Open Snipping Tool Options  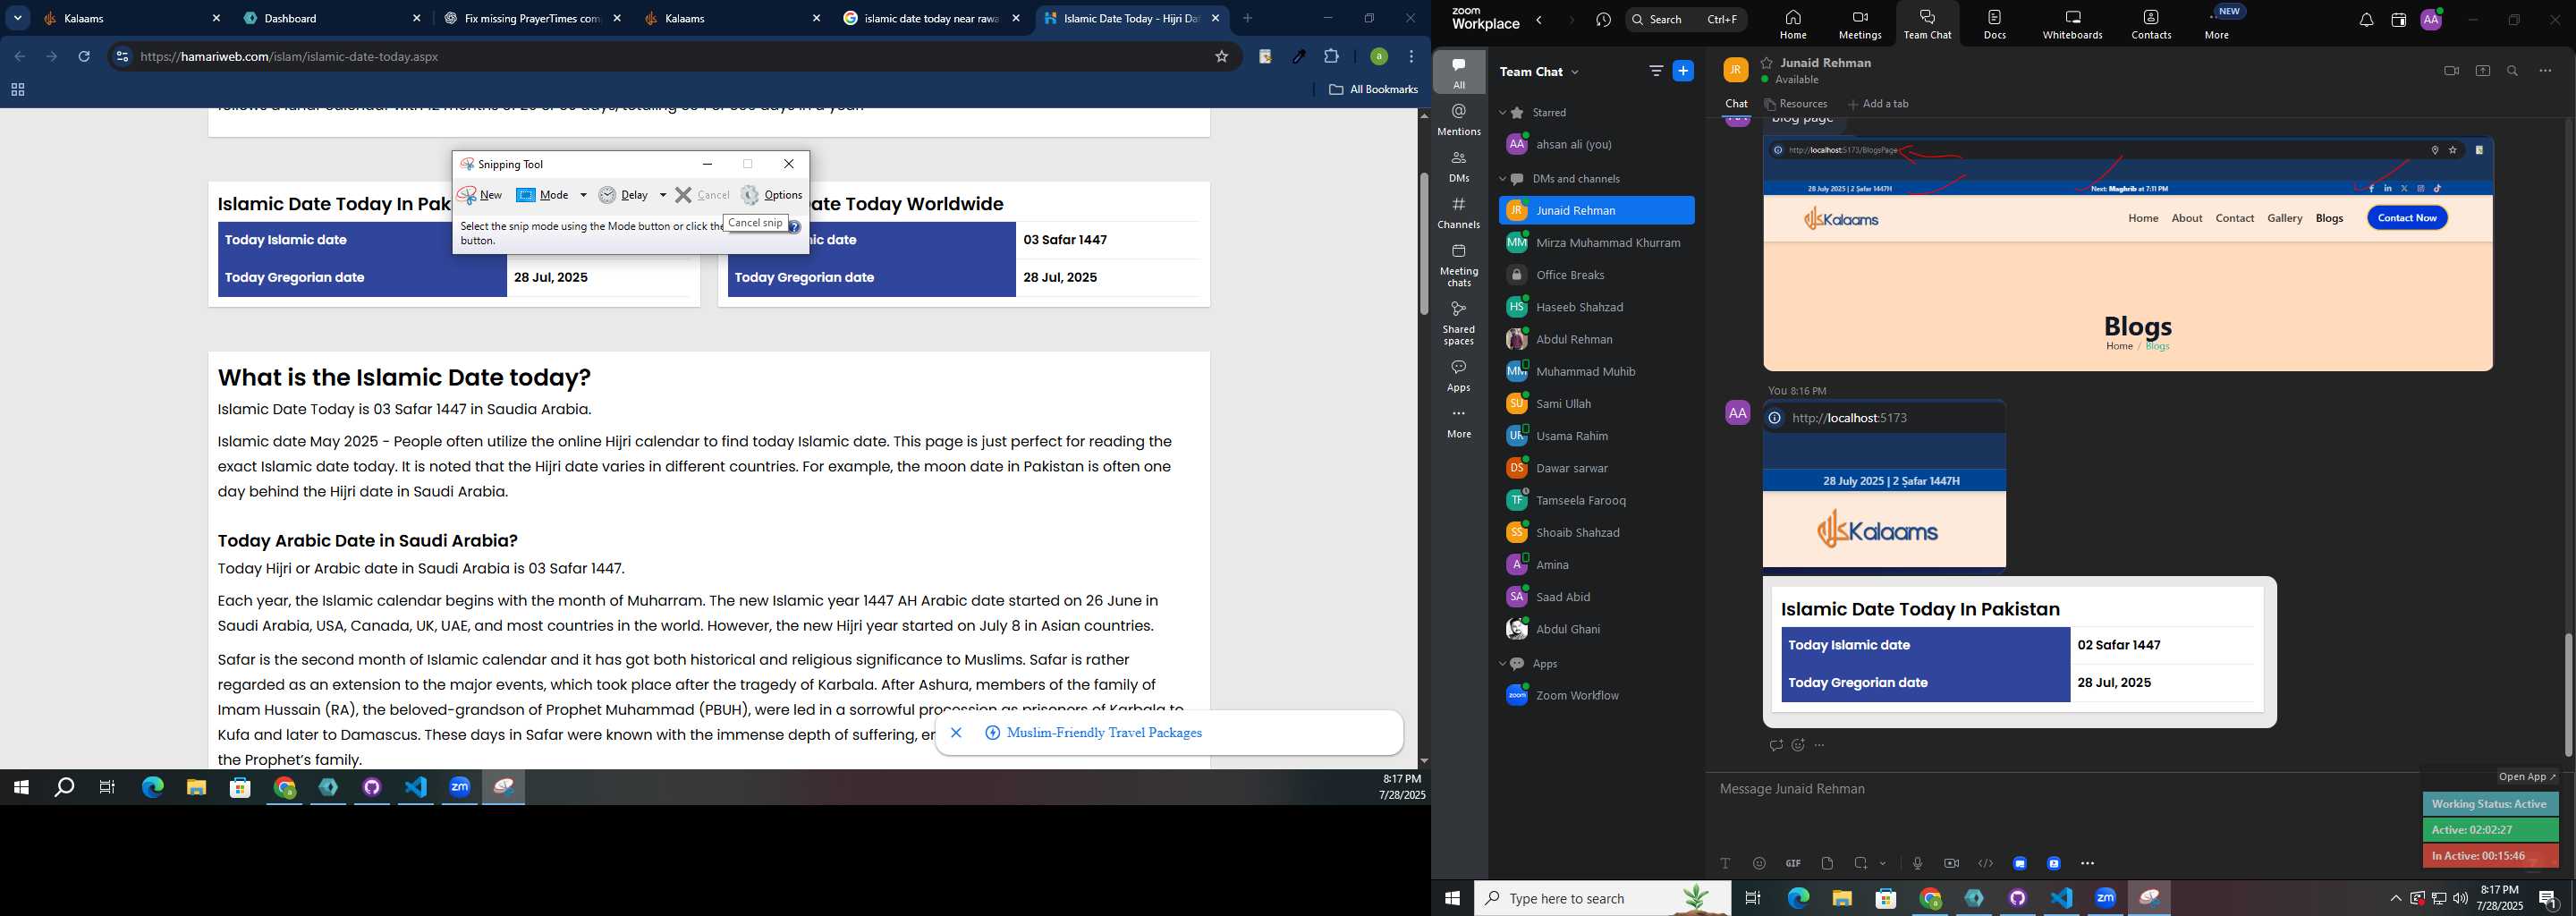click(x=771, y=195)
